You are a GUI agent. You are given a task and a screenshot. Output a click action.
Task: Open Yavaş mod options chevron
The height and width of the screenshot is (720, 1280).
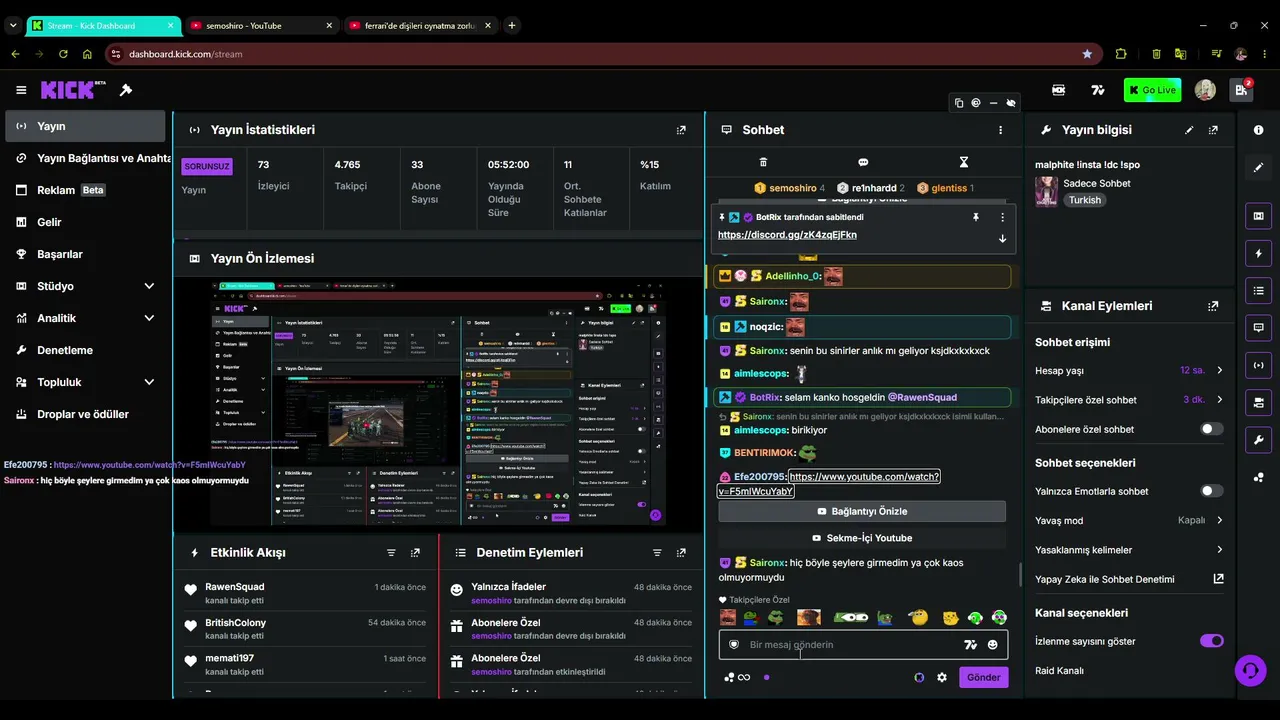tap(1219, 520)
